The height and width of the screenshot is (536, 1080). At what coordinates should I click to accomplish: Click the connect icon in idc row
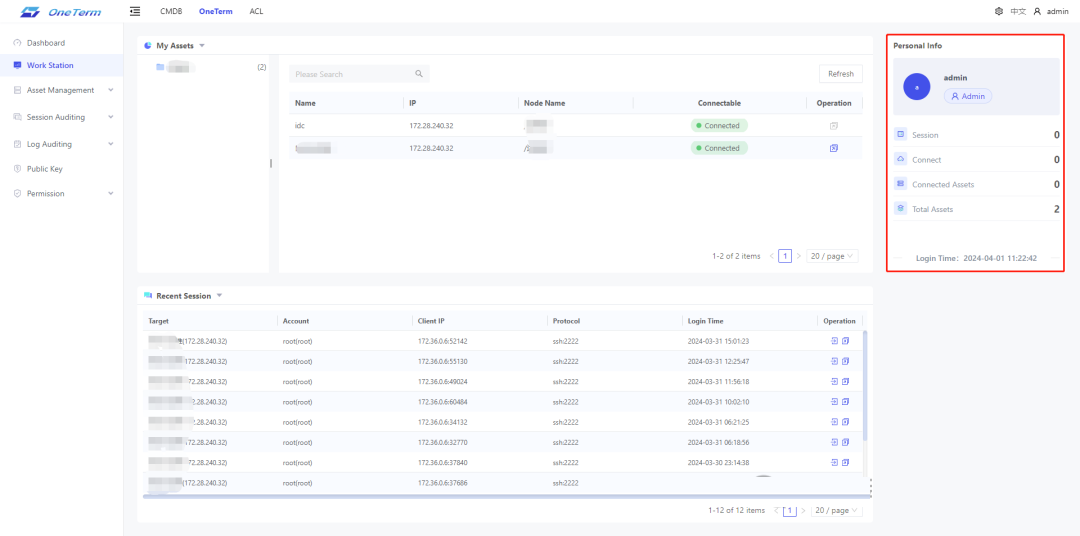833,125
